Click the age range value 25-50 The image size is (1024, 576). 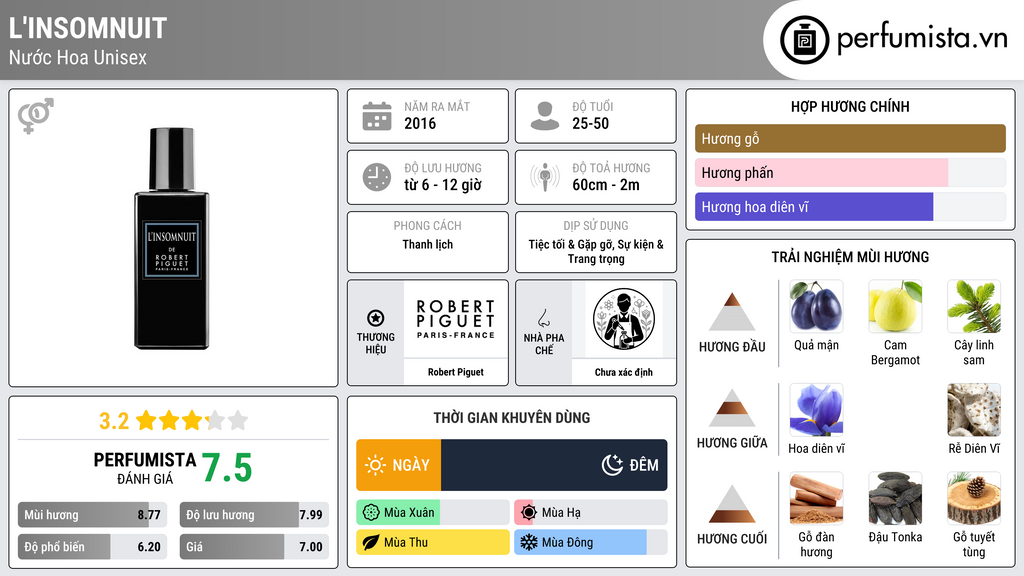click(590, 123)
